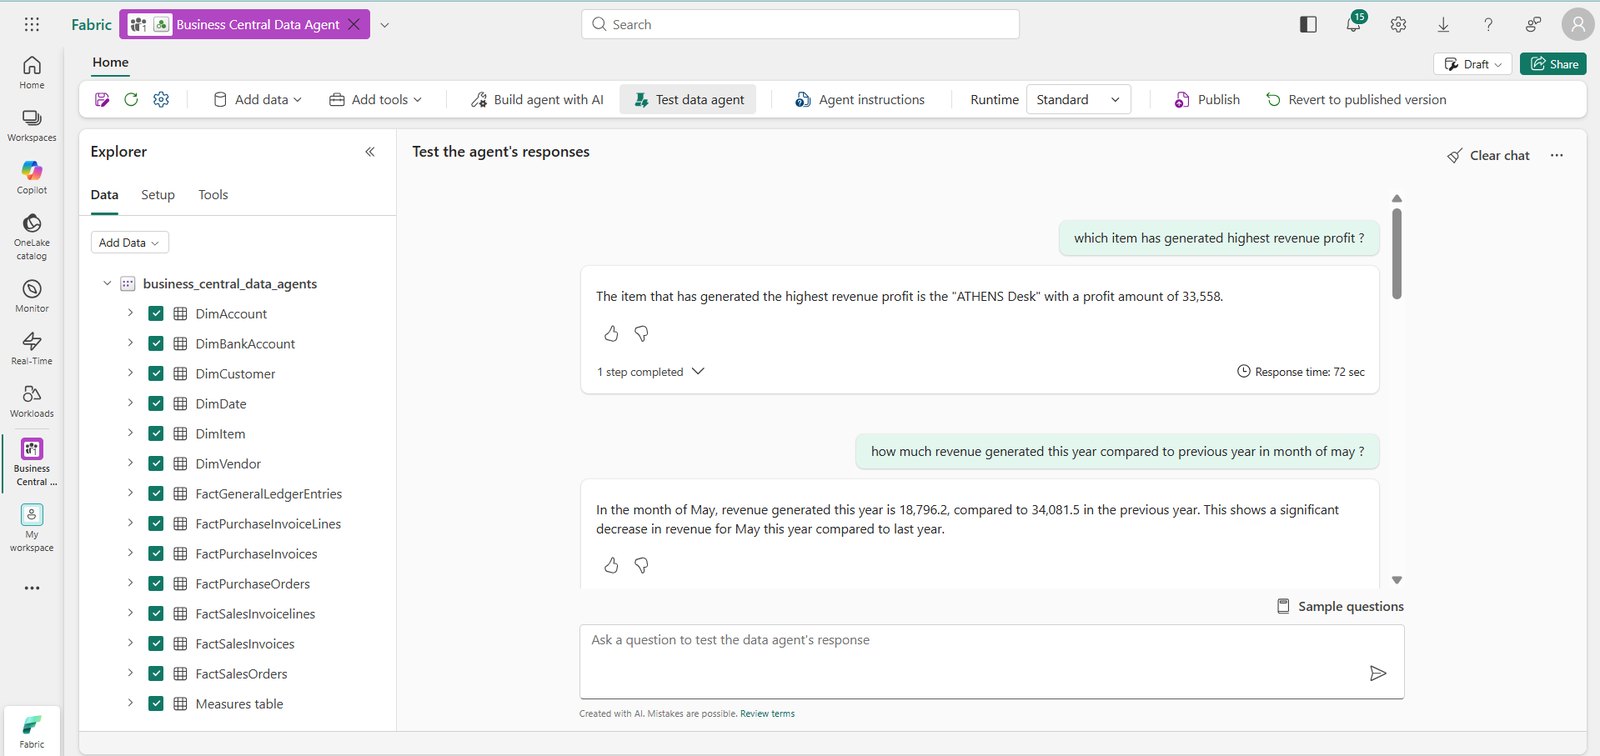Refresh the data agent with the refresh icon
This screenshot has width=1600, height=756.
[131, 99]
